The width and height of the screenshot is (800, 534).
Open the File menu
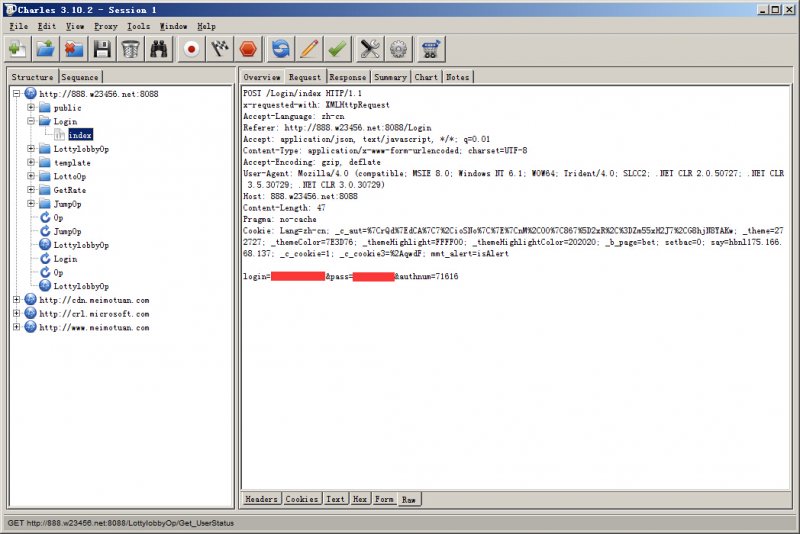[19, 26]
